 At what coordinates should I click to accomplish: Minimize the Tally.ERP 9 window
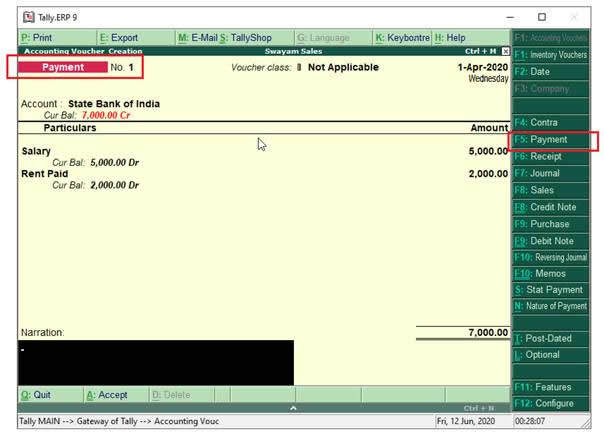pos(510,17)
